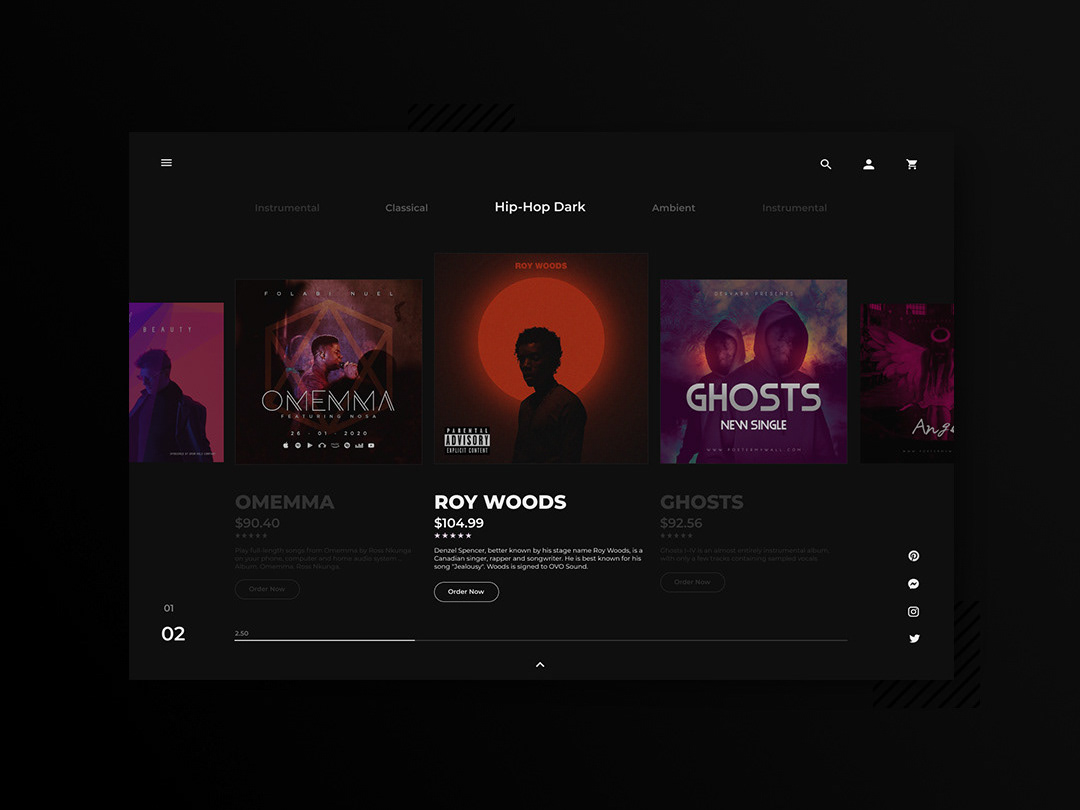Select the Ambient genre tab

click(x=673, y=207)
